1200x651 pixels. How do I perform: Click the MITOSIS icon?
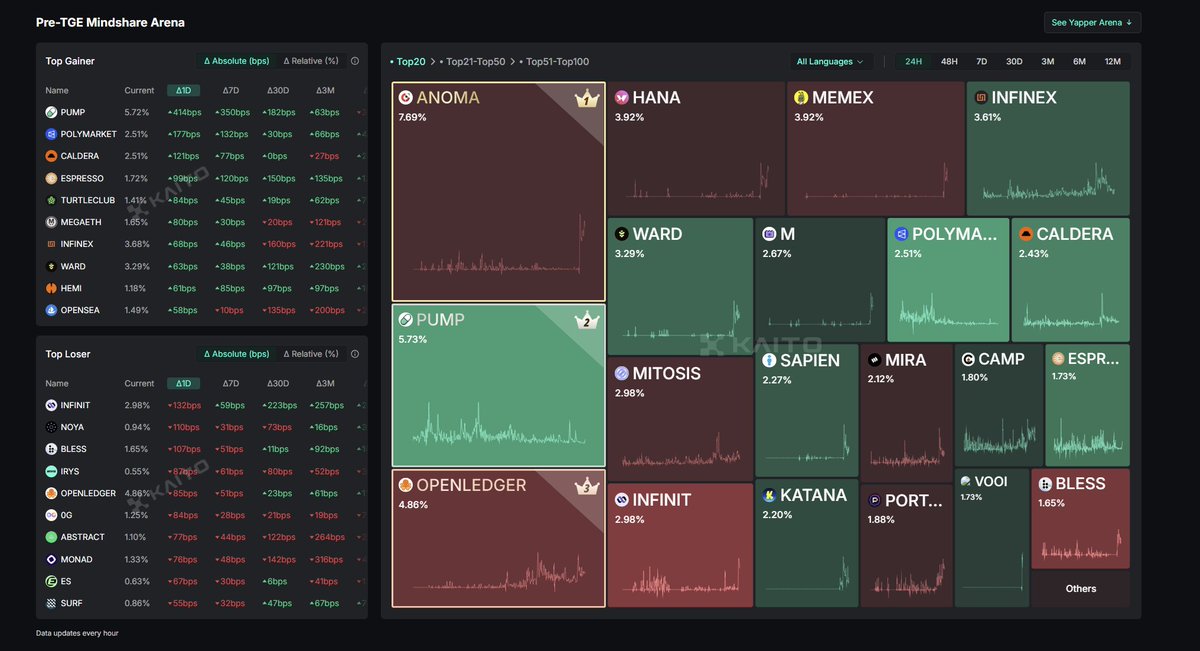tap(622, 373)
